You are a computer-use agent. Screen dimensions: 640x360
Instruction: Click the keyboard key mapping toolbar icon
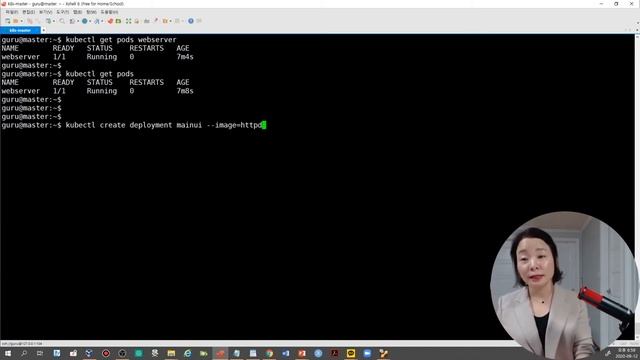click(147, 21)
